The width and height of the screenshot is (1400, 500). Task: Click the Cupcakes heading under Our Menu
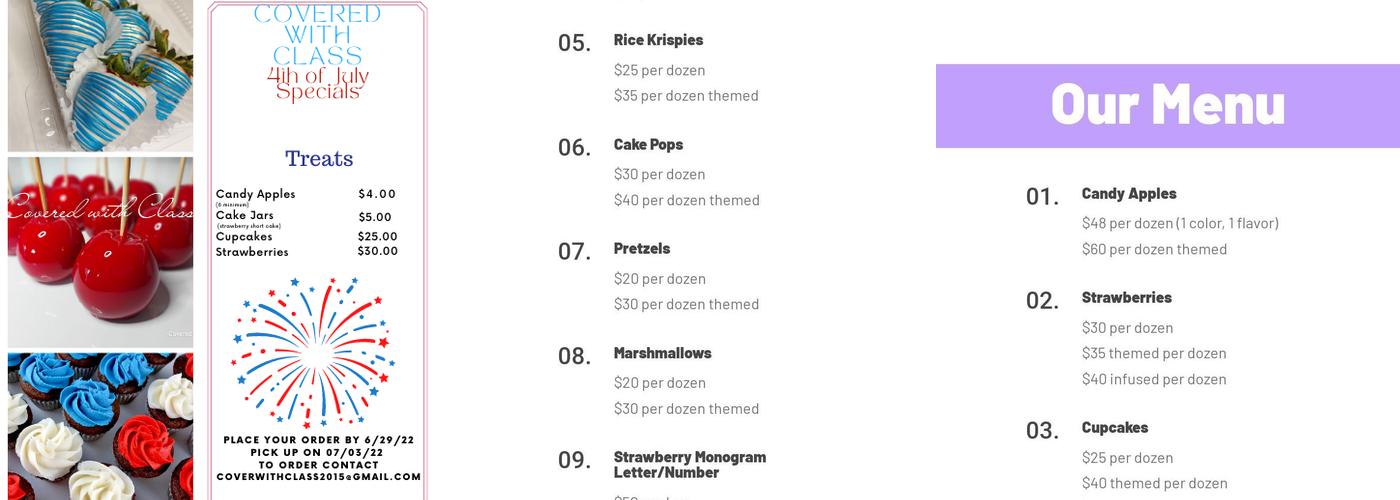(x=1114, y=428)
